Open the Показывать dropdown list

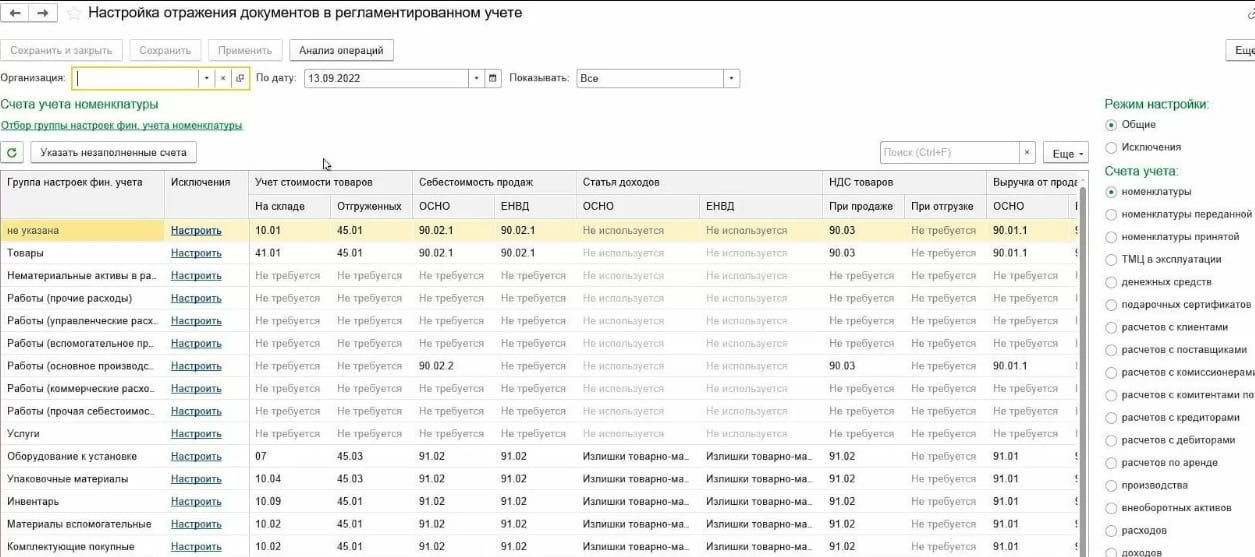click(x=732, y=78)
